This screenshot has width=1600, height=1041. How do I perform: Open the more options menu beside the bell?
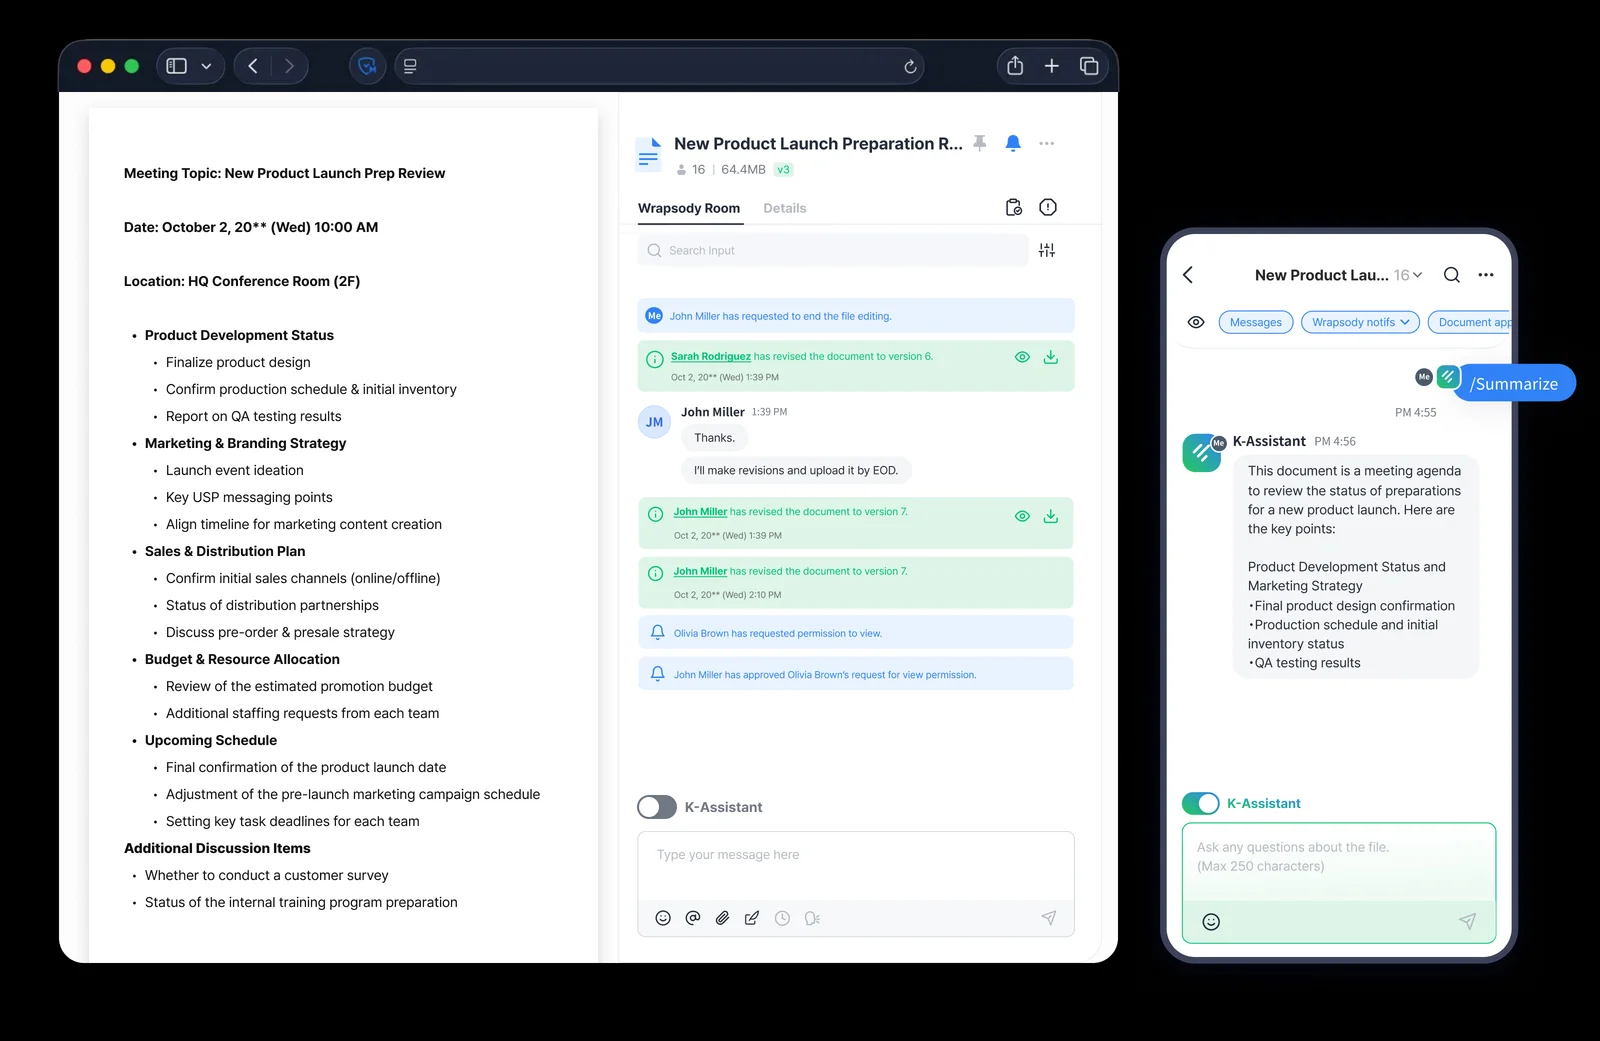(1047, 143)
